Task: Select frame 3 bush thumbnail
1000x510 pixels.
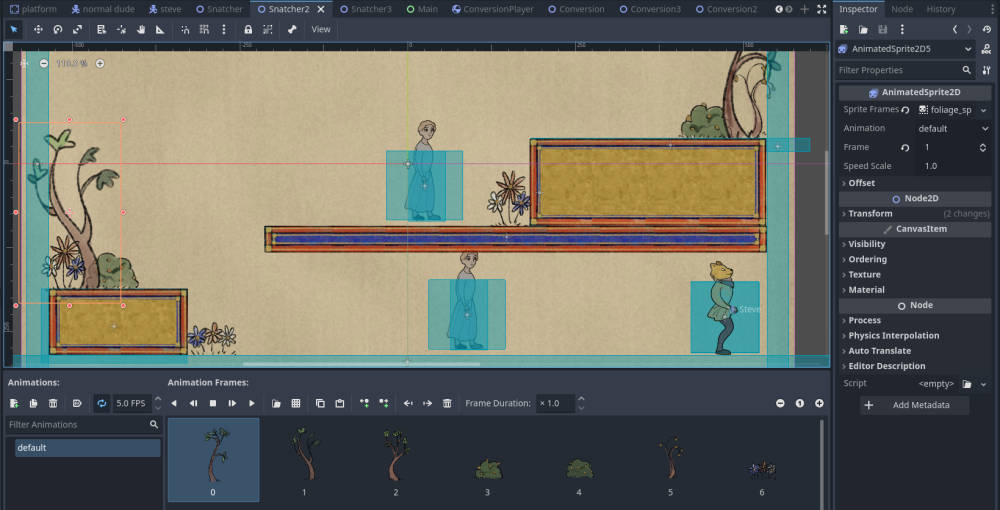Action: click(488, 467)
